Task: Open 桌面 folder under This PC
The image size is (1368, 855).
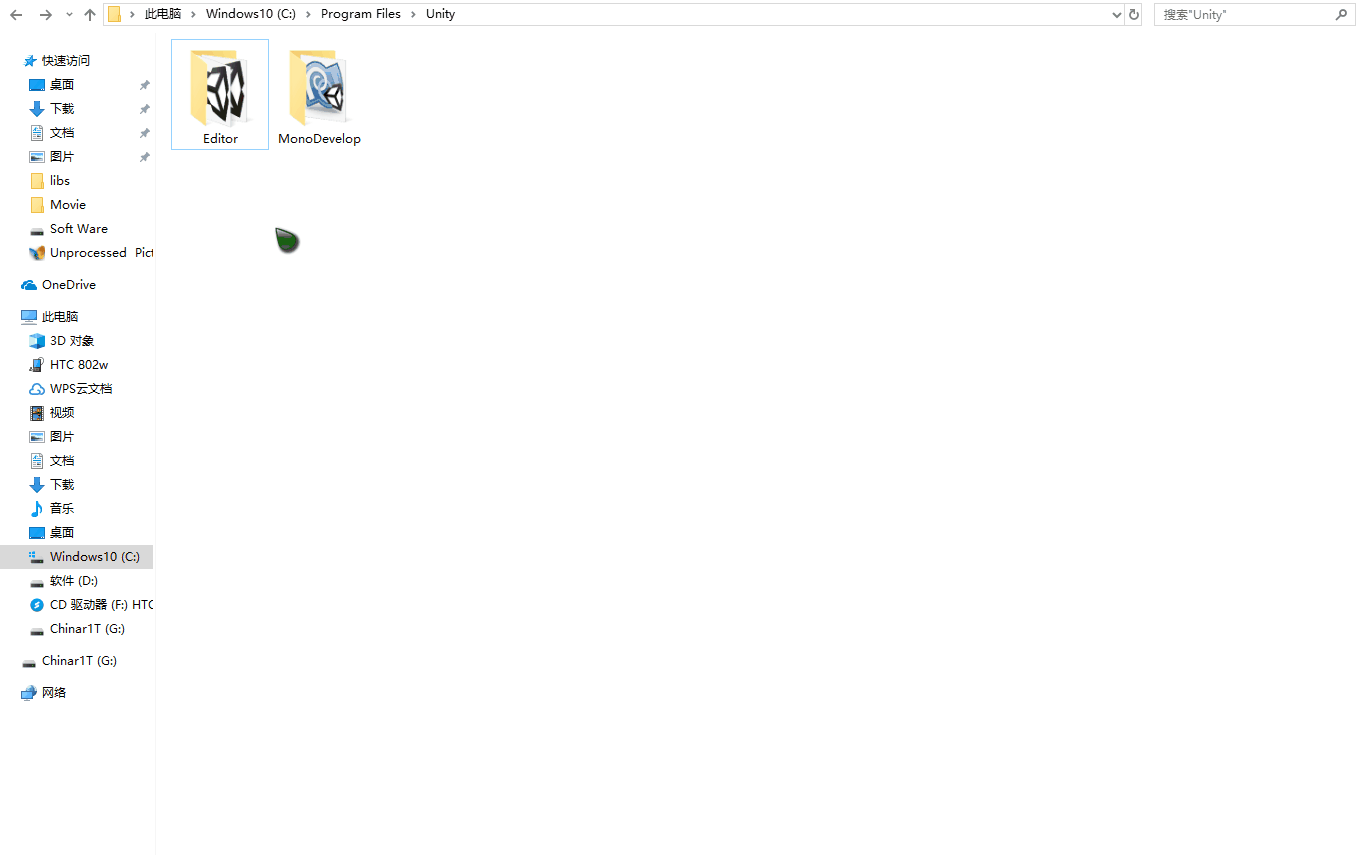Action: 62,533
